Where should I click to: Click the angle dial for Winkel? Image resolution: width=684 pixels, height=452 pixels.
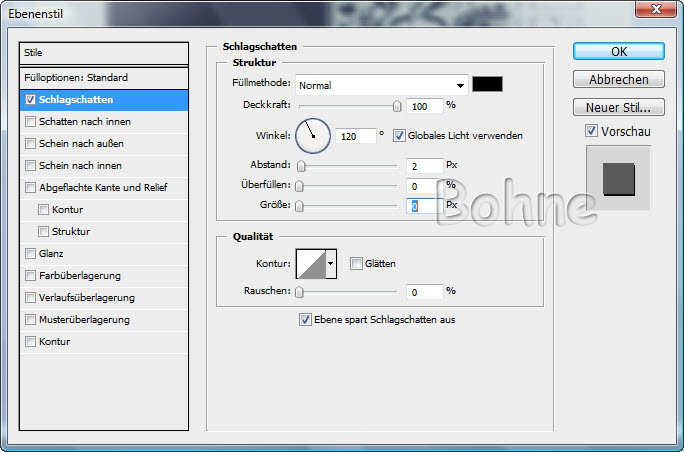[x=313, y=134]
